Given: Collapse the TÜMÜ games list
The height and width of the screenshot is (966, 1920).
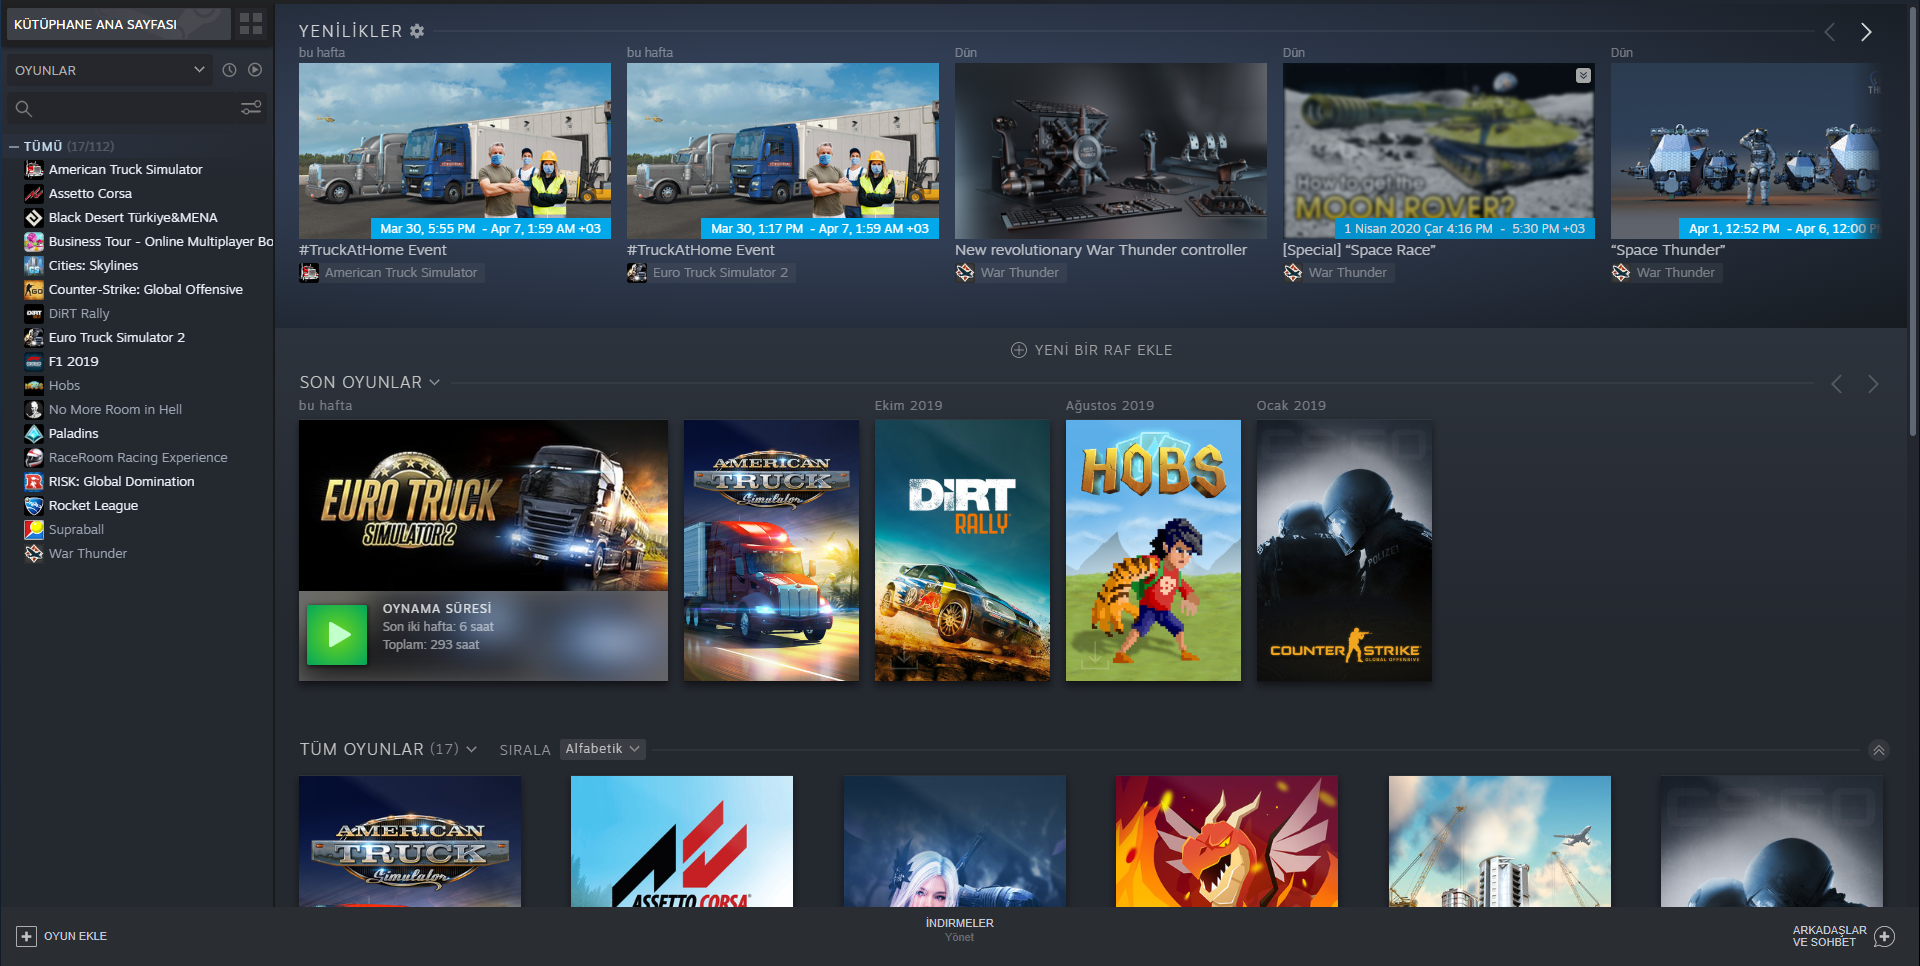Looking at the screenshot, I should 14,146.
